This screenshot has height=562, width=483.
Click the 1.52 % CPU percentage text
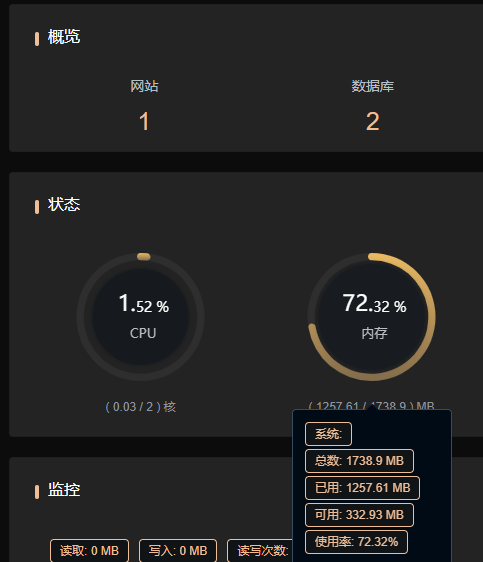(144, 304)
